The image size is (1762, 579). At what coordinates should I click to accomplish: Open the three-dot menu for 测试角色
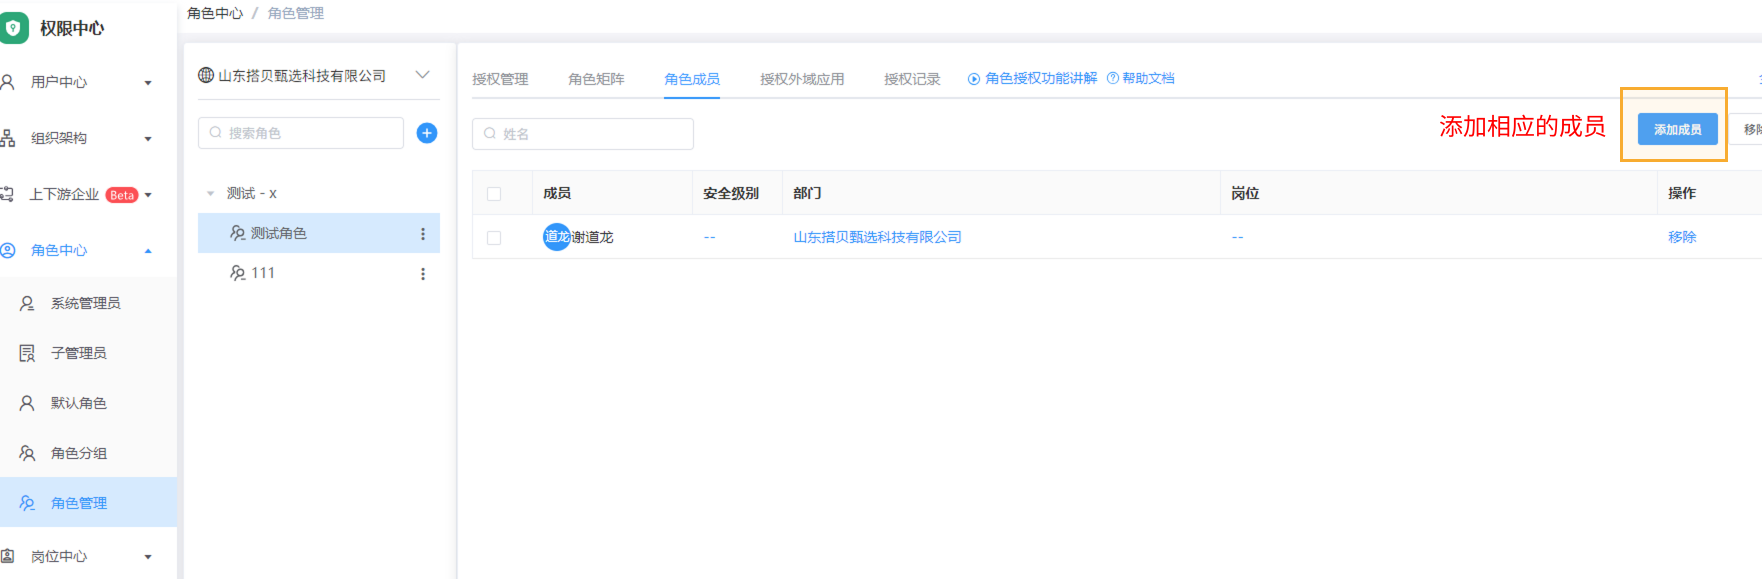(x=423, y=234)
